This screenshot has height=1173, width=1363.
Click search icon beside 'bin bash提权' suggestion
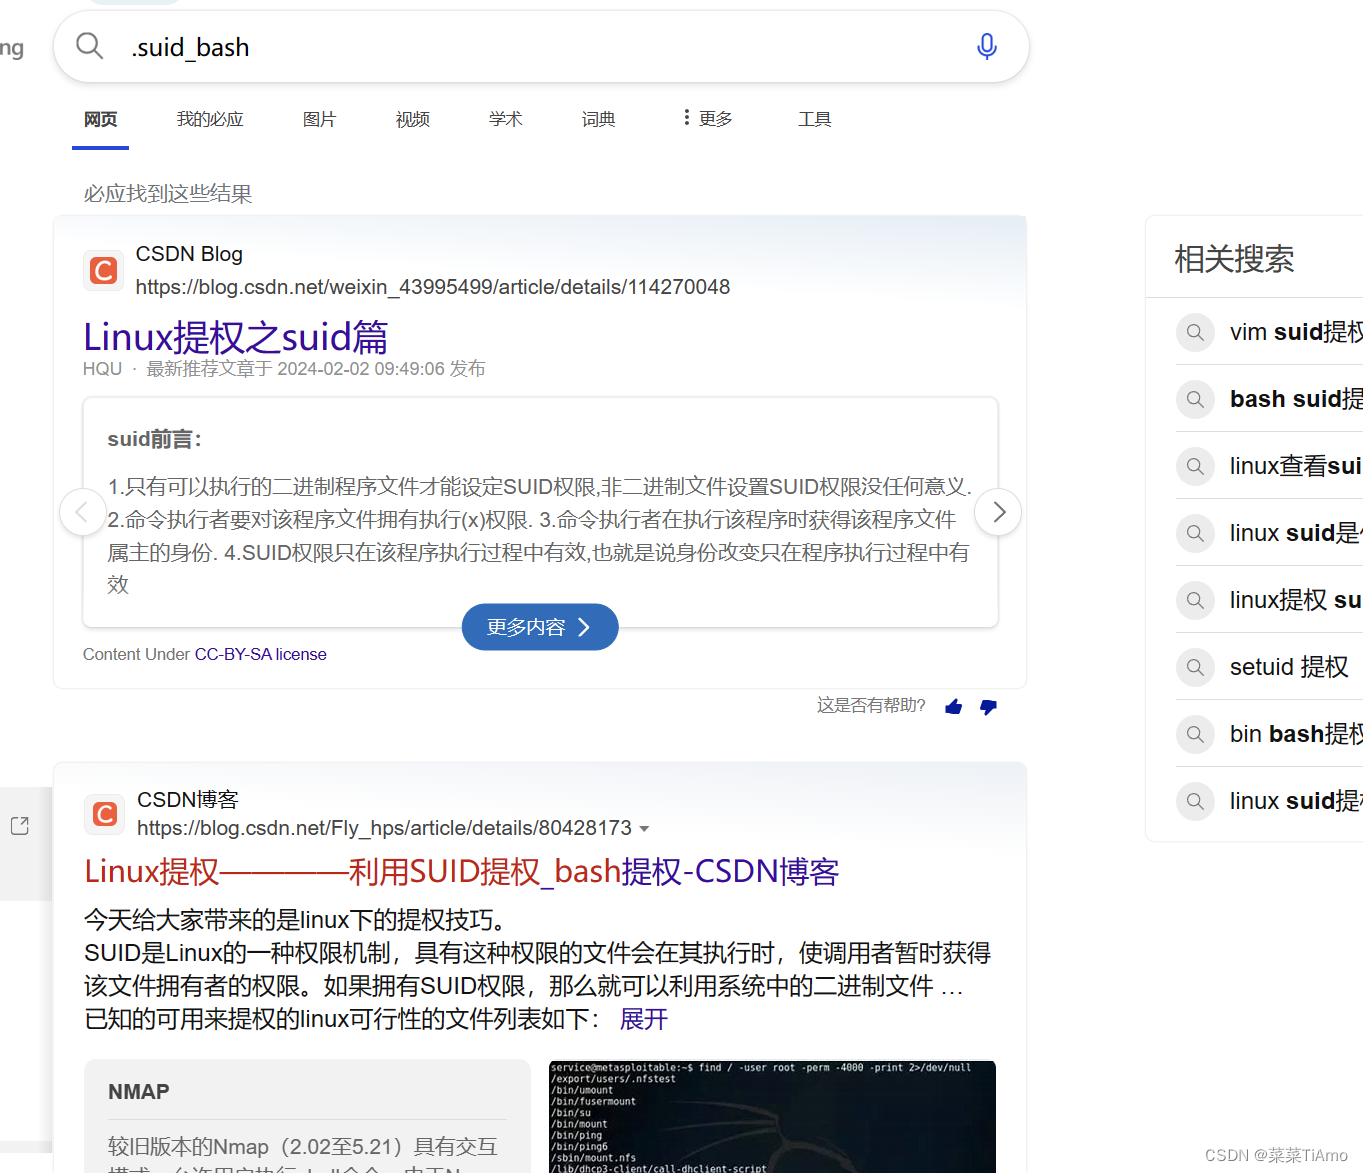[x=1195, y=734]
